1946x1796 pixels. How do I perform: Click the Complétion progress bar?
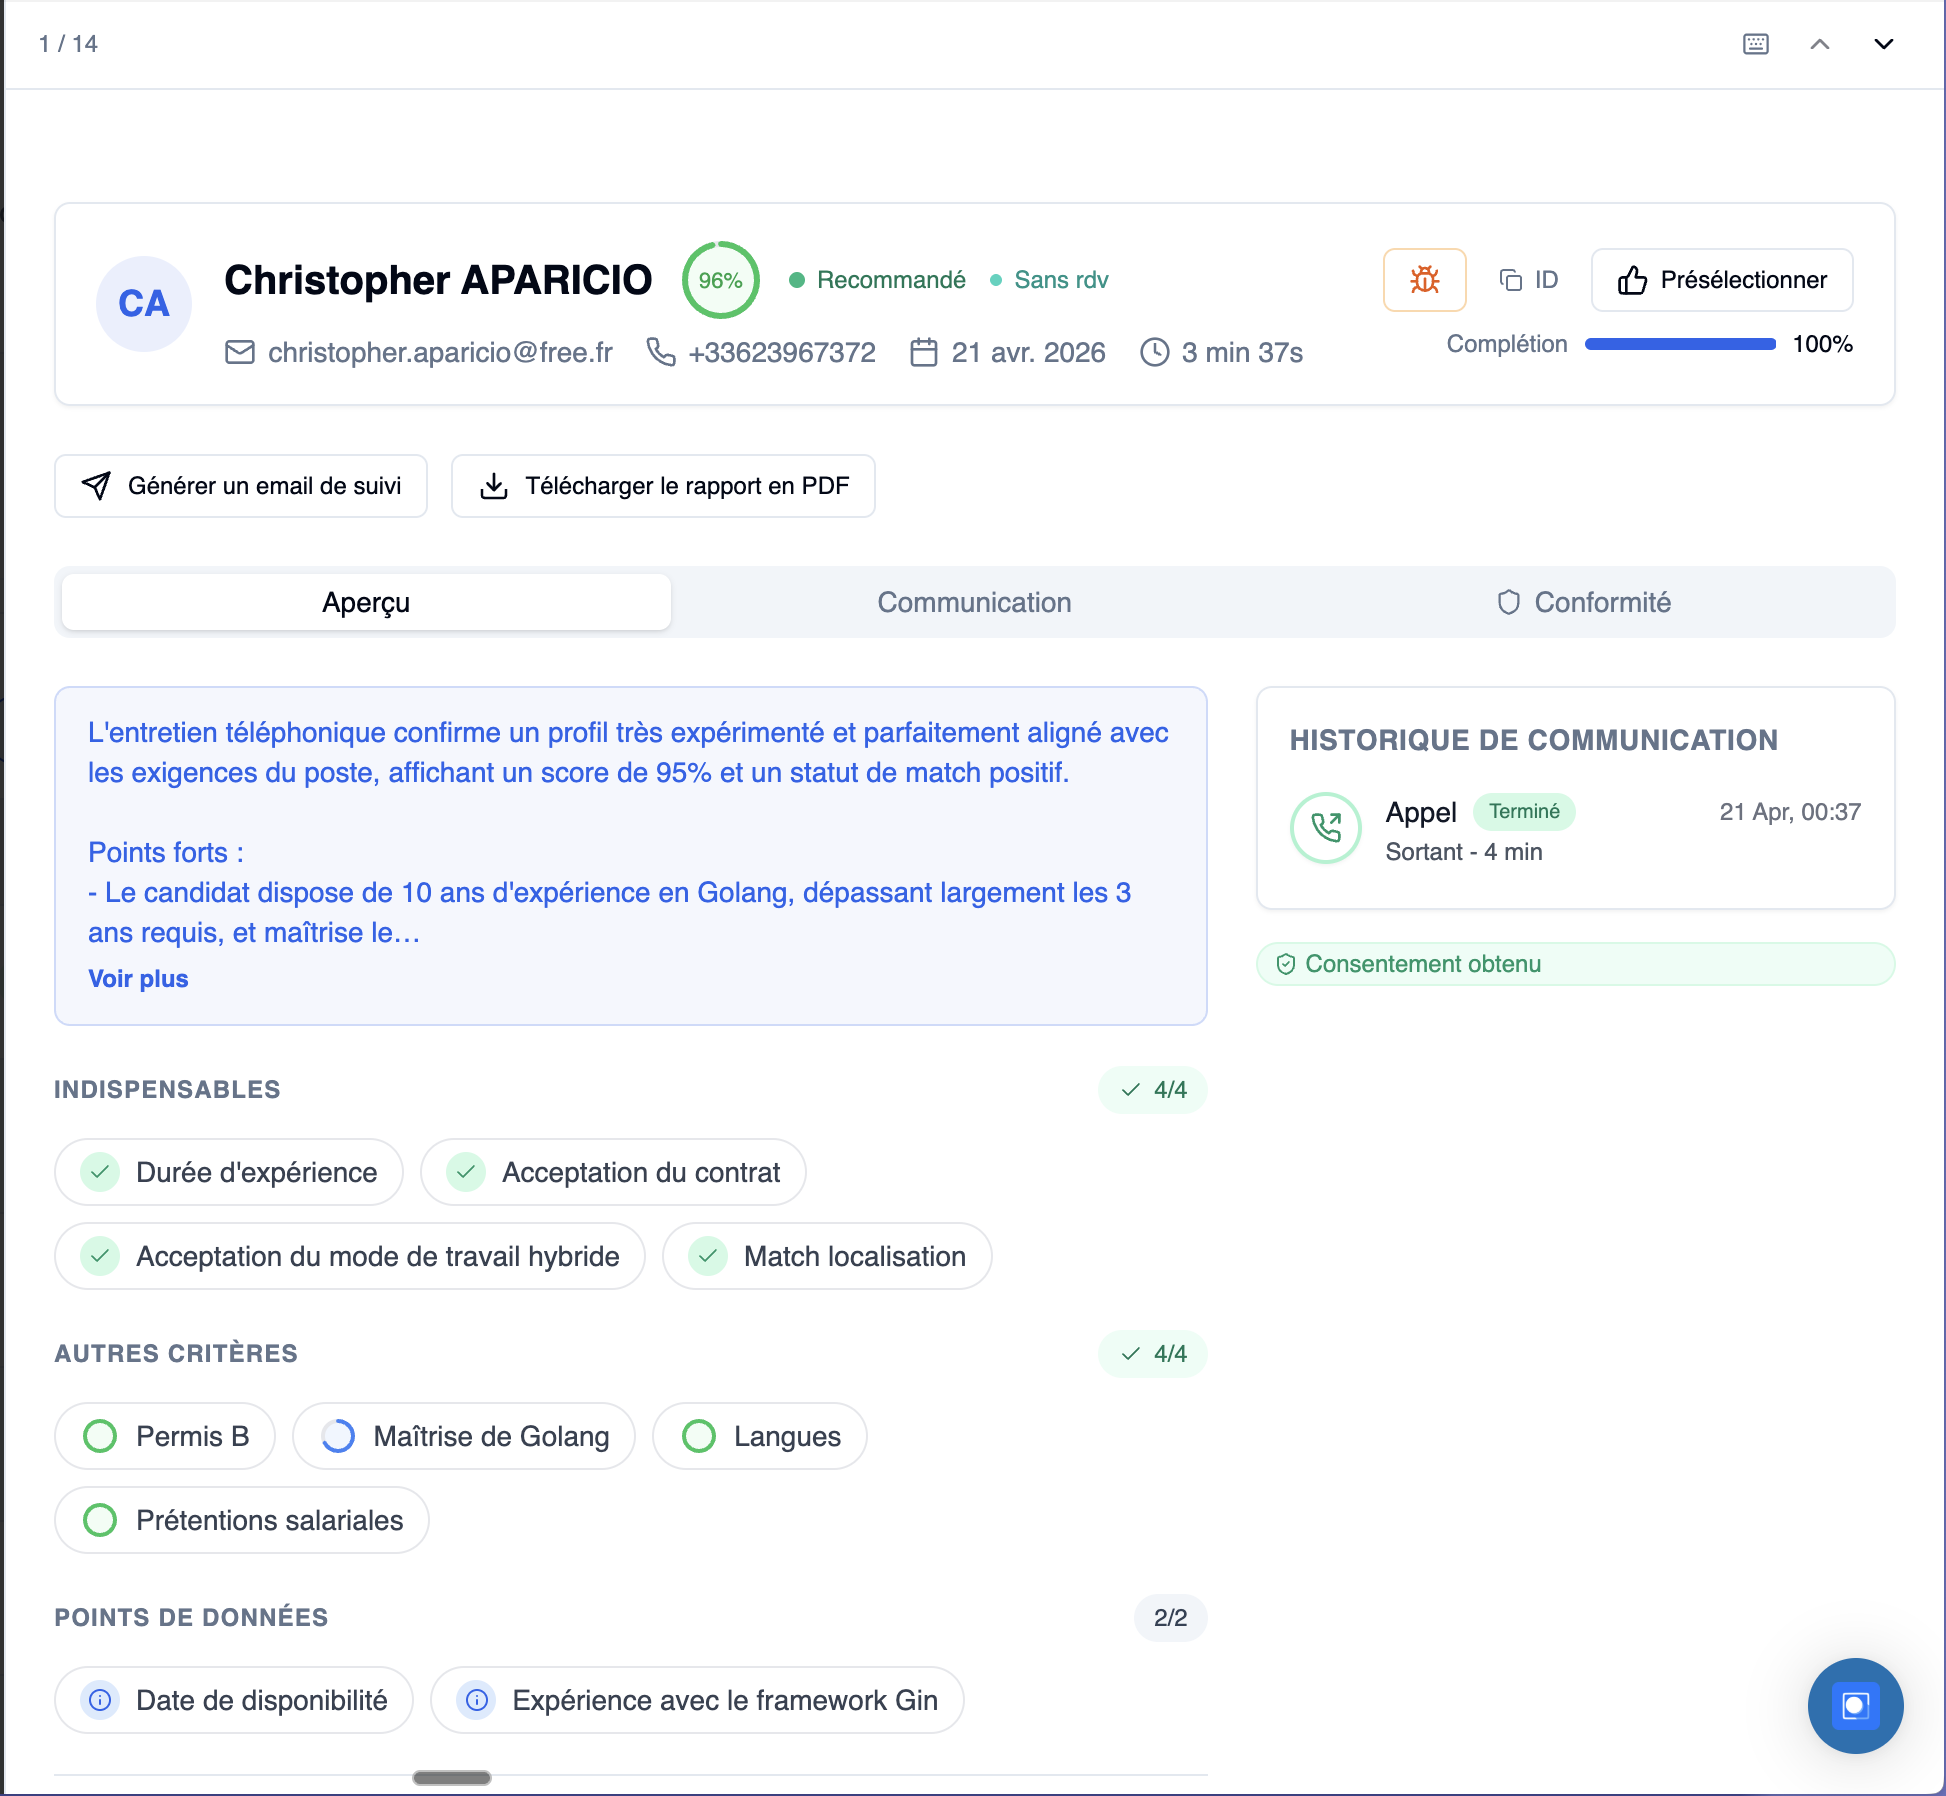pyautogui.click(x=1680, y=344)
